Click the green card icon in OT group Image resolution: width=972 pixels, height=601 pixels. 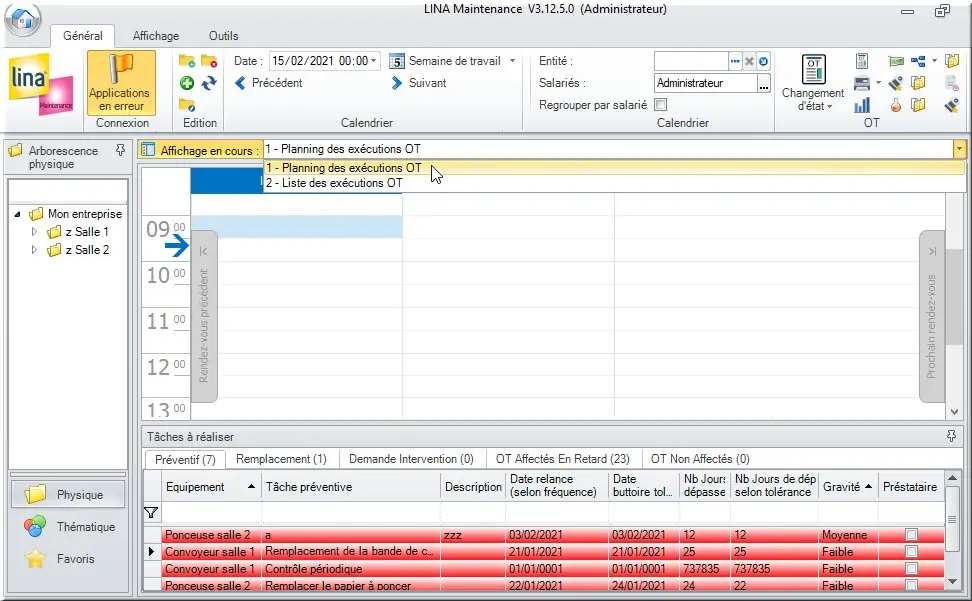click(x=896, y=61)
